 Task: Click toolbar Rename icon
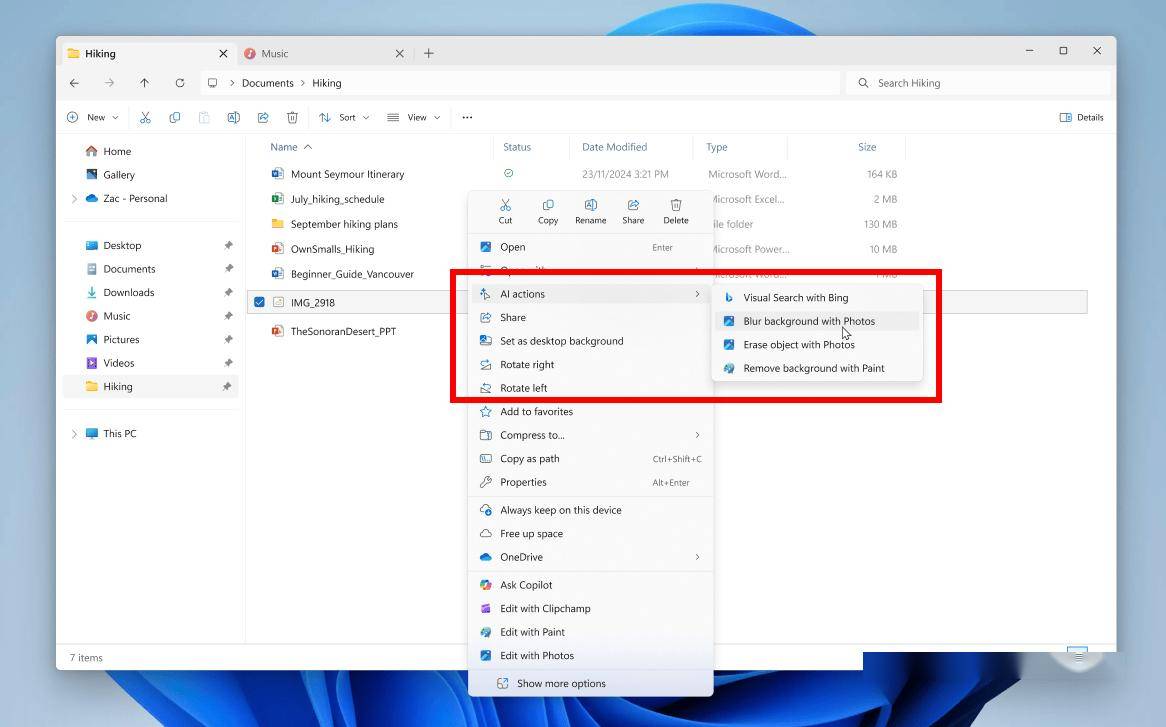(x=233, y=117)
